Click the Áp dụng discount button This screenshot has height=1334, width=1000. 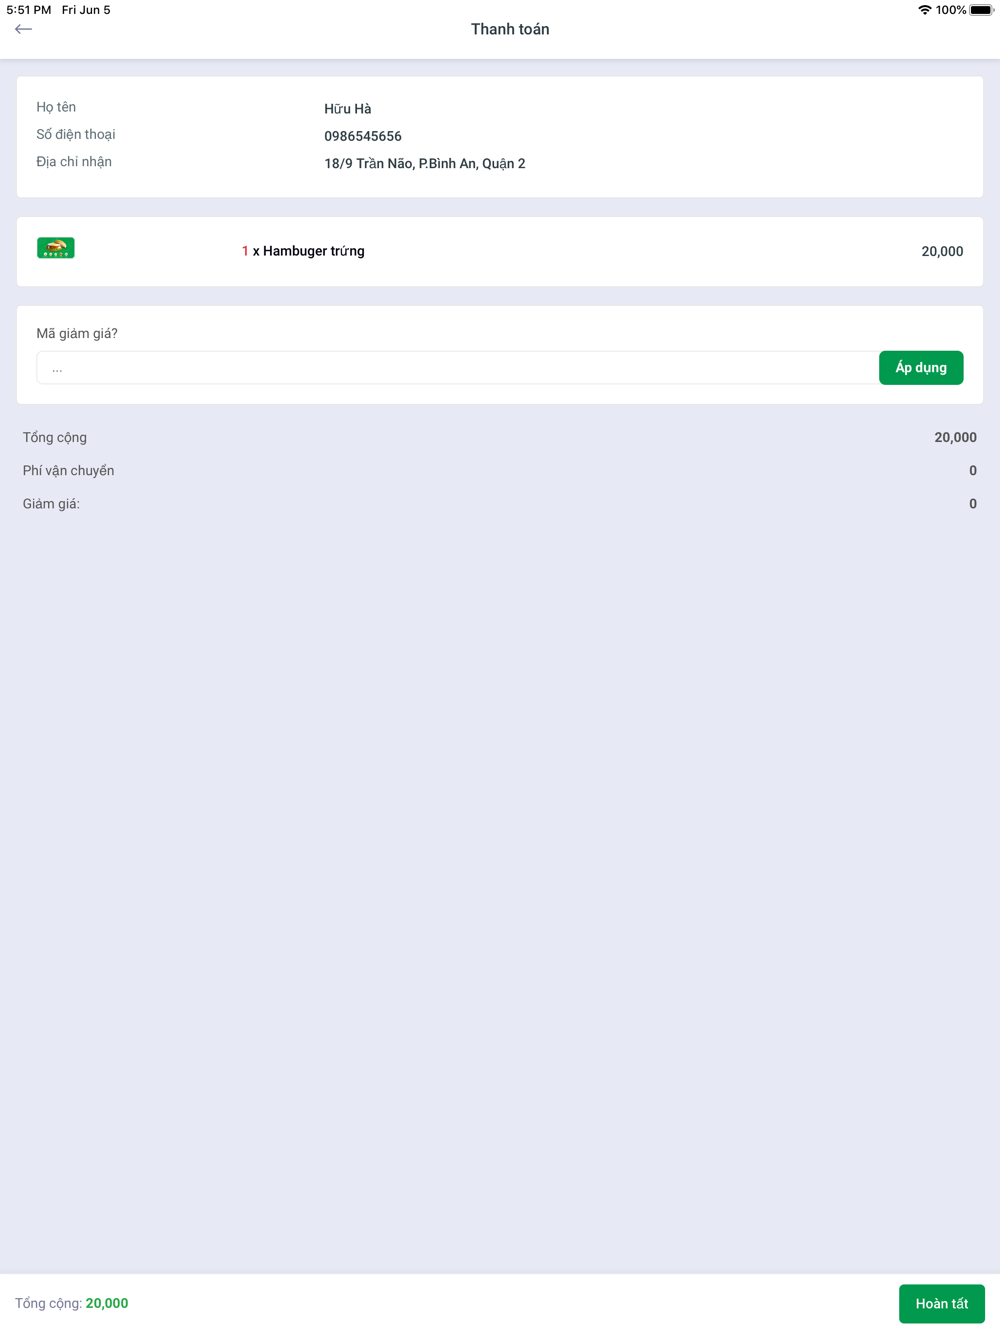click(921, 368)
